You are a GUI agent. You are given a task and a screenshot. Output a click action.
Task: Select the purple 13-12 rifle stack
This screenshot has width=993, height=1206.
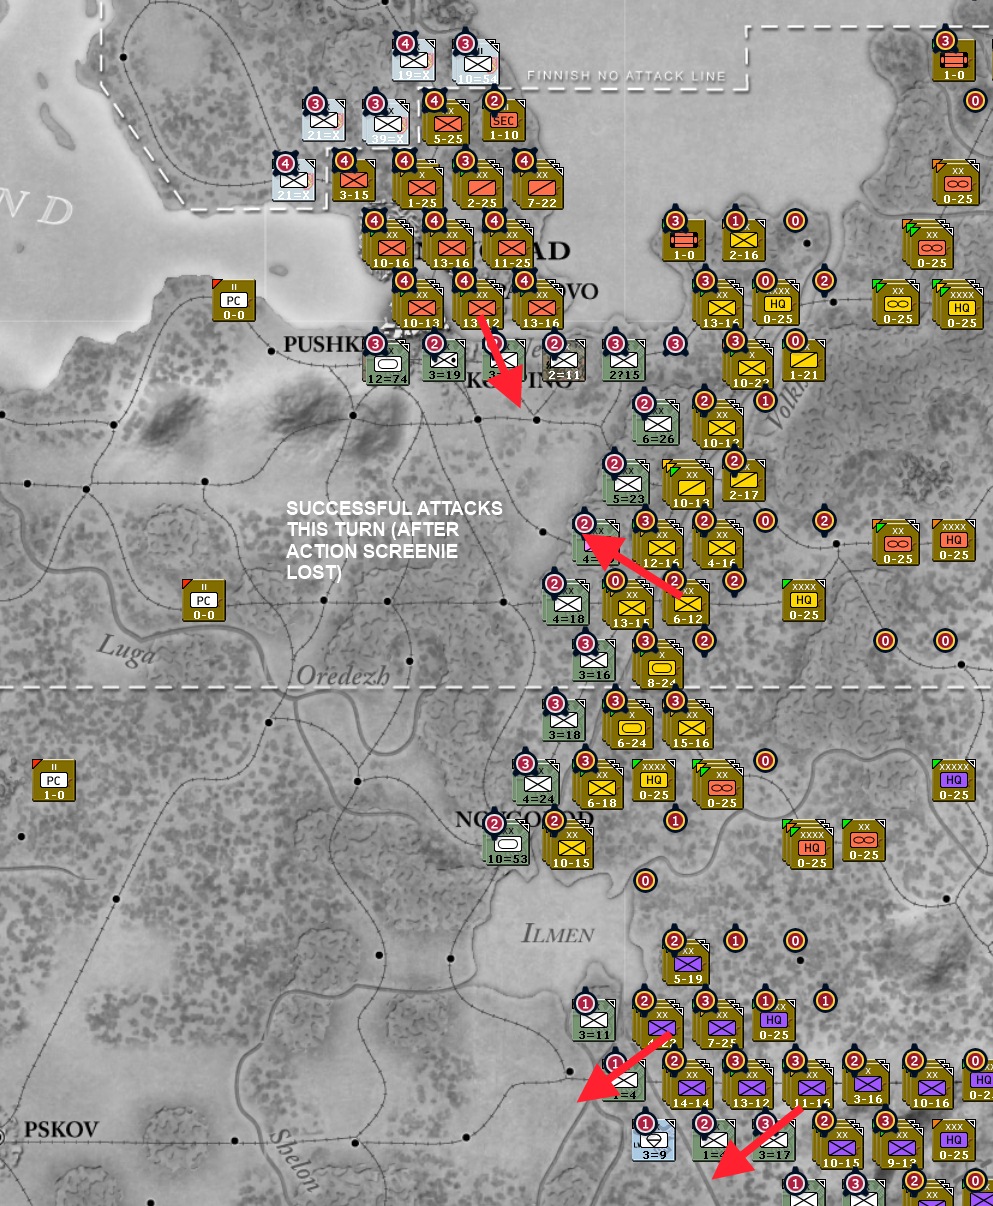pos(749,1083)
